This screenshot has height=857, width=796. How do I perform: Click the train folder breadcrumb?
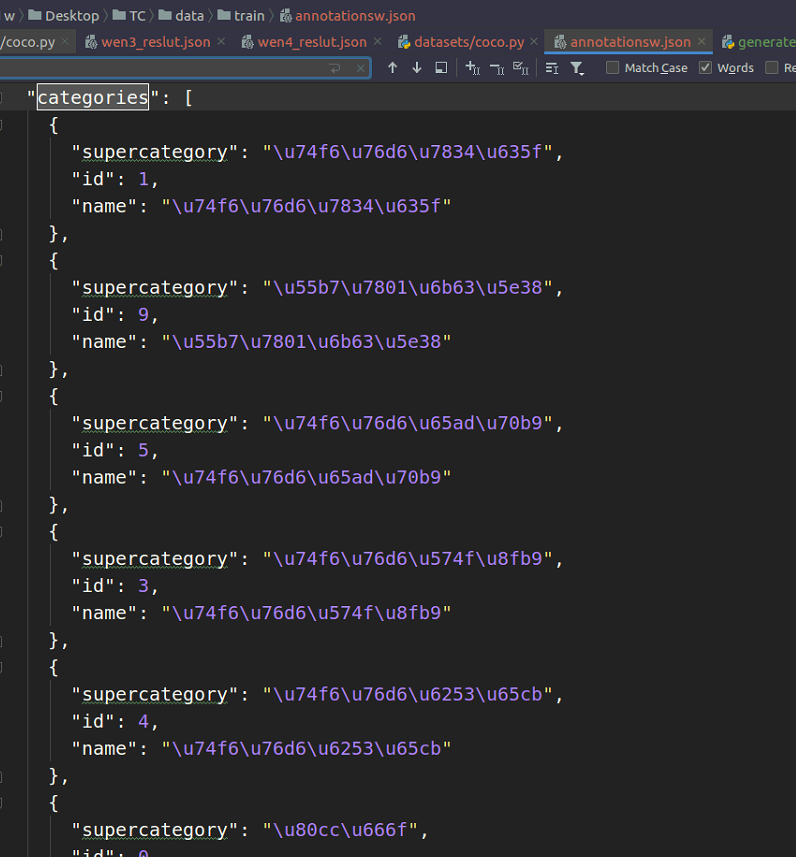pyautogui.click(x=249, y=15)
